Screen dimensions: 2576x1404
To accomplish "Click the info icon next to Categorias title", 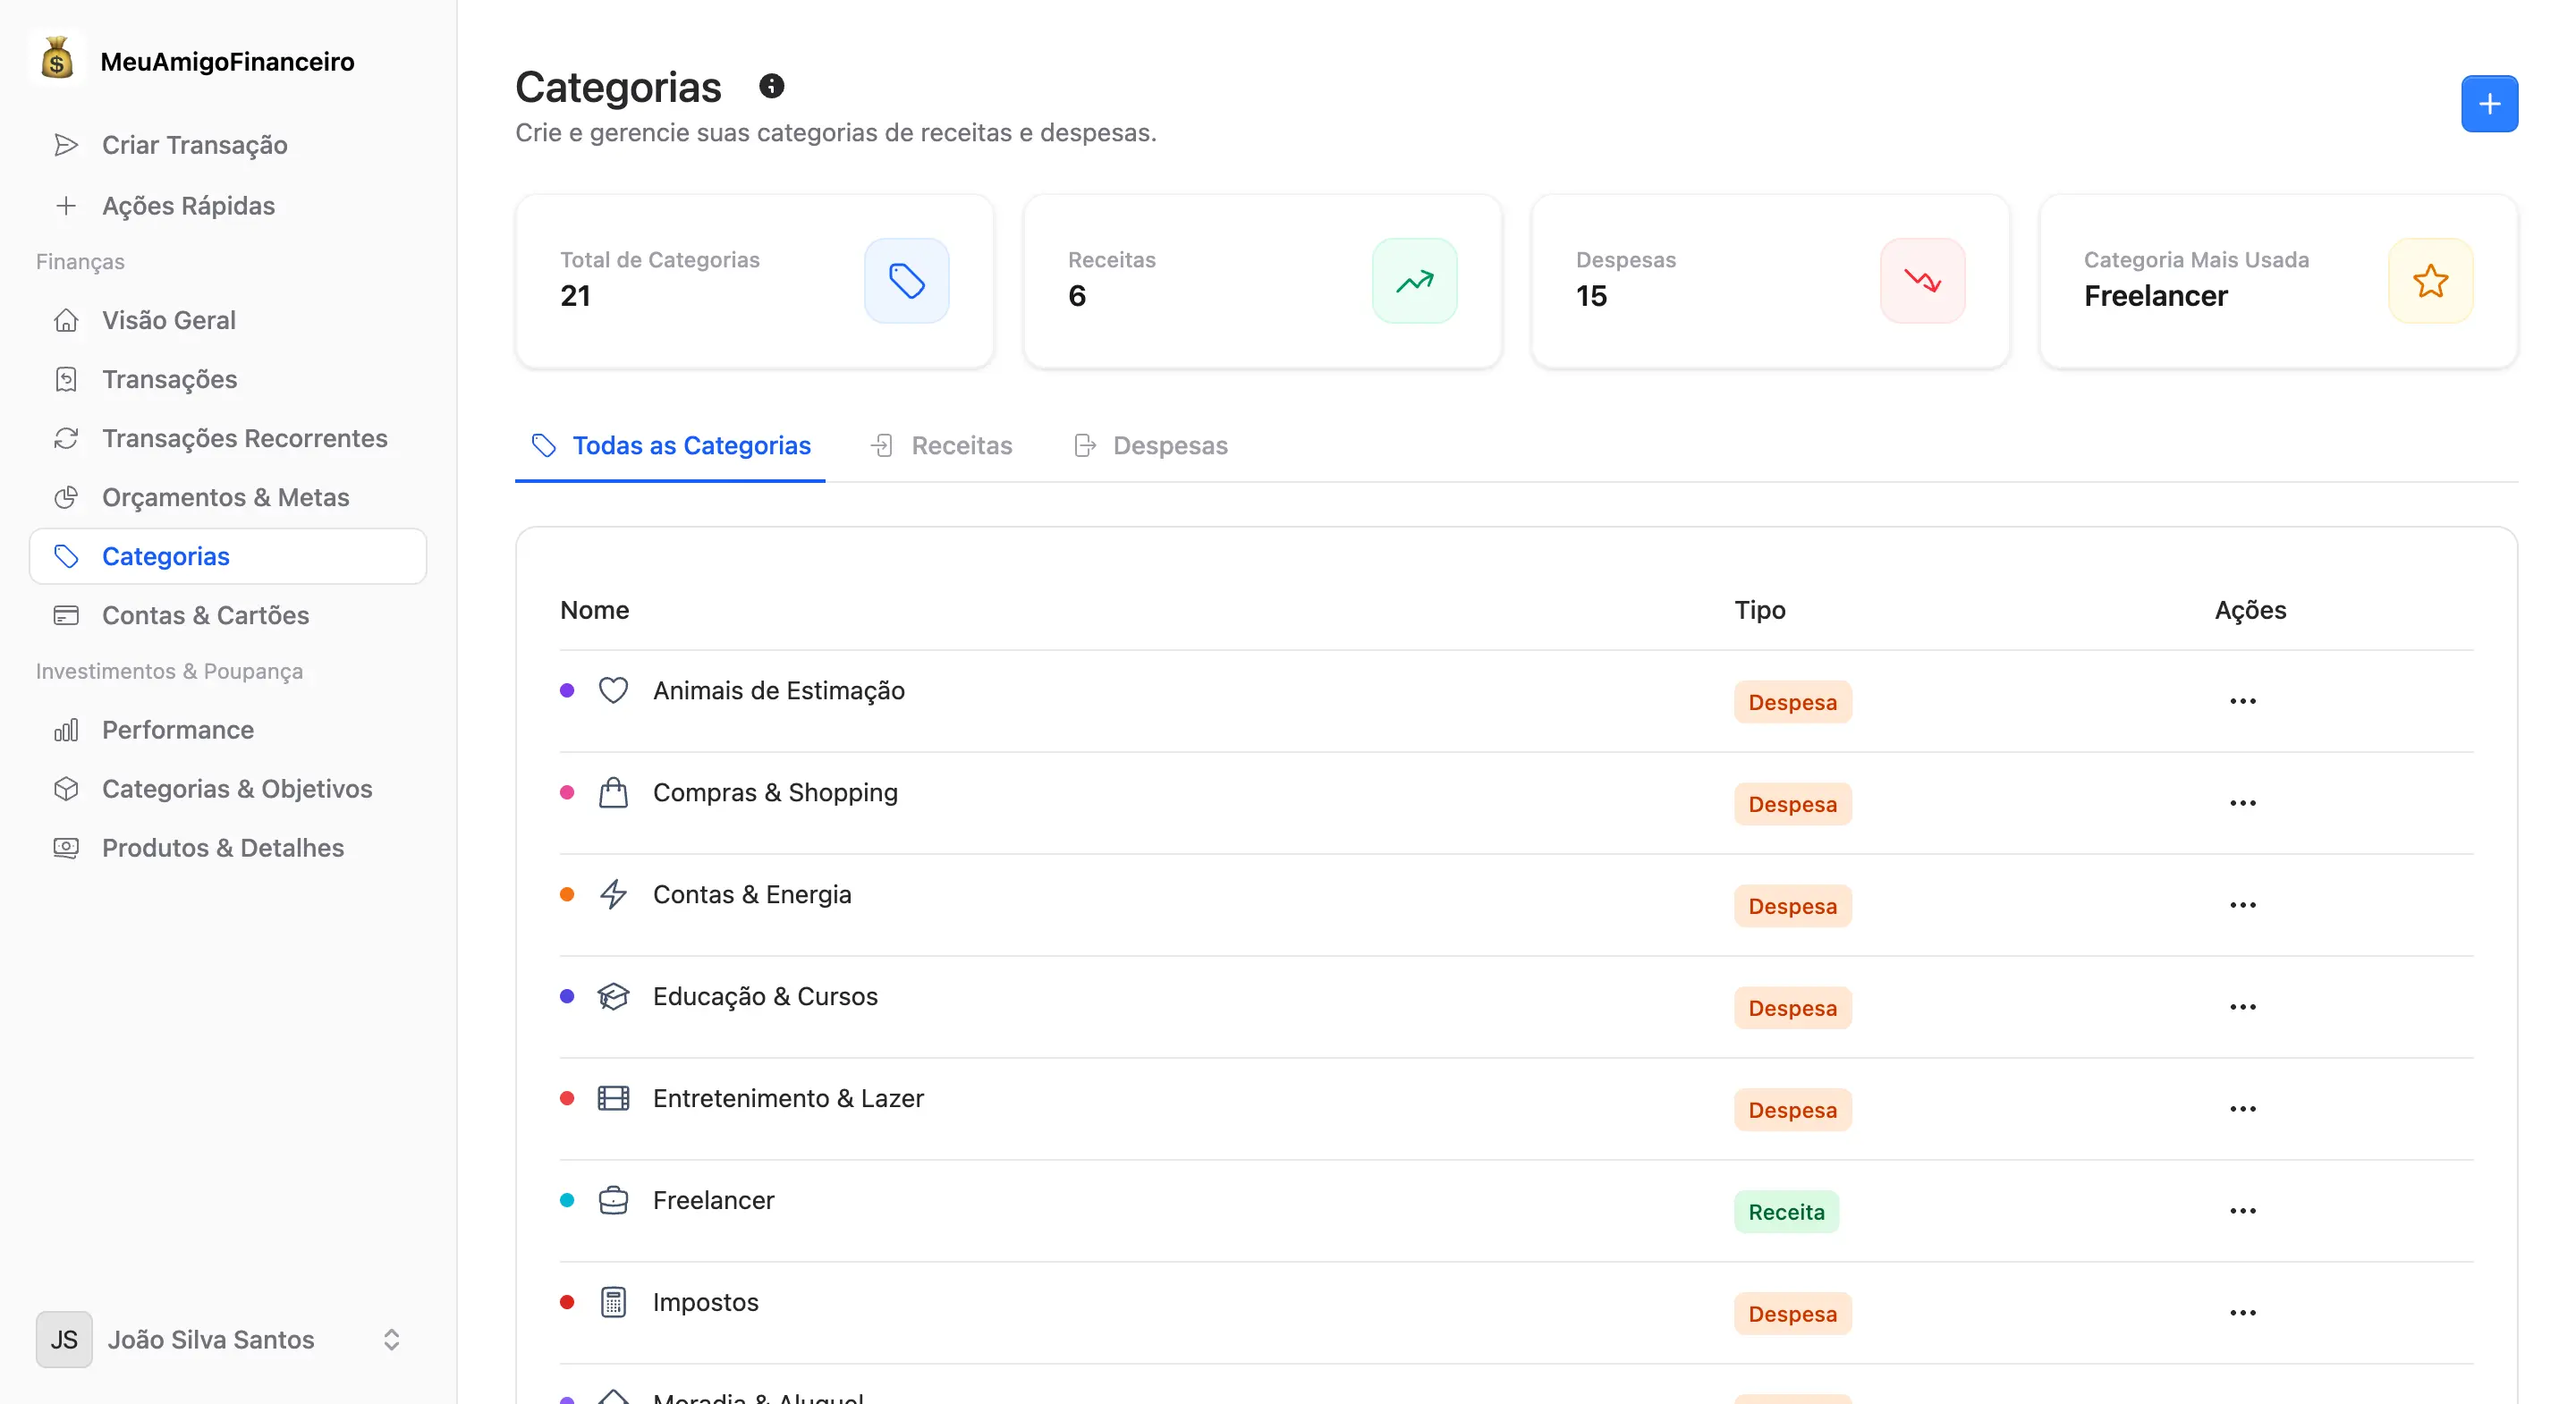I will point(771,85).
